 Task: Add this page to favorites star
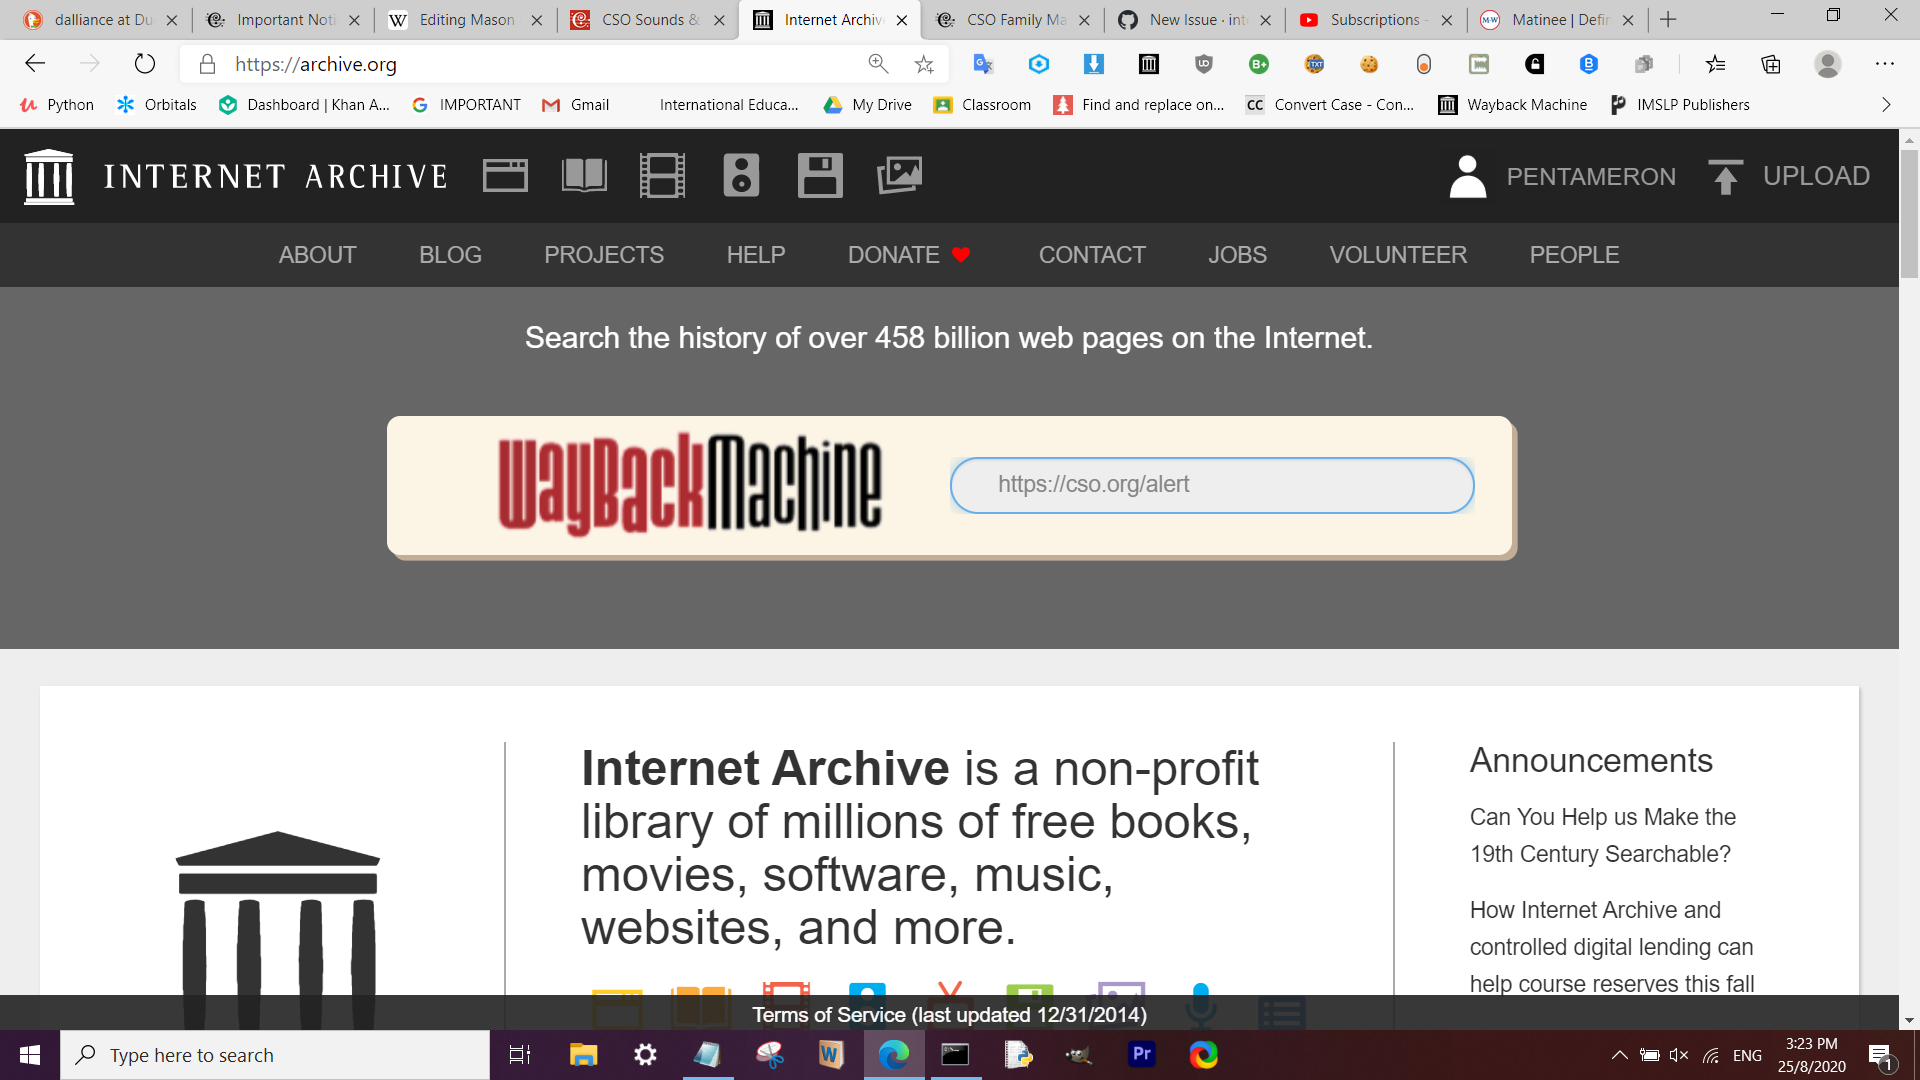click(924, 65)
